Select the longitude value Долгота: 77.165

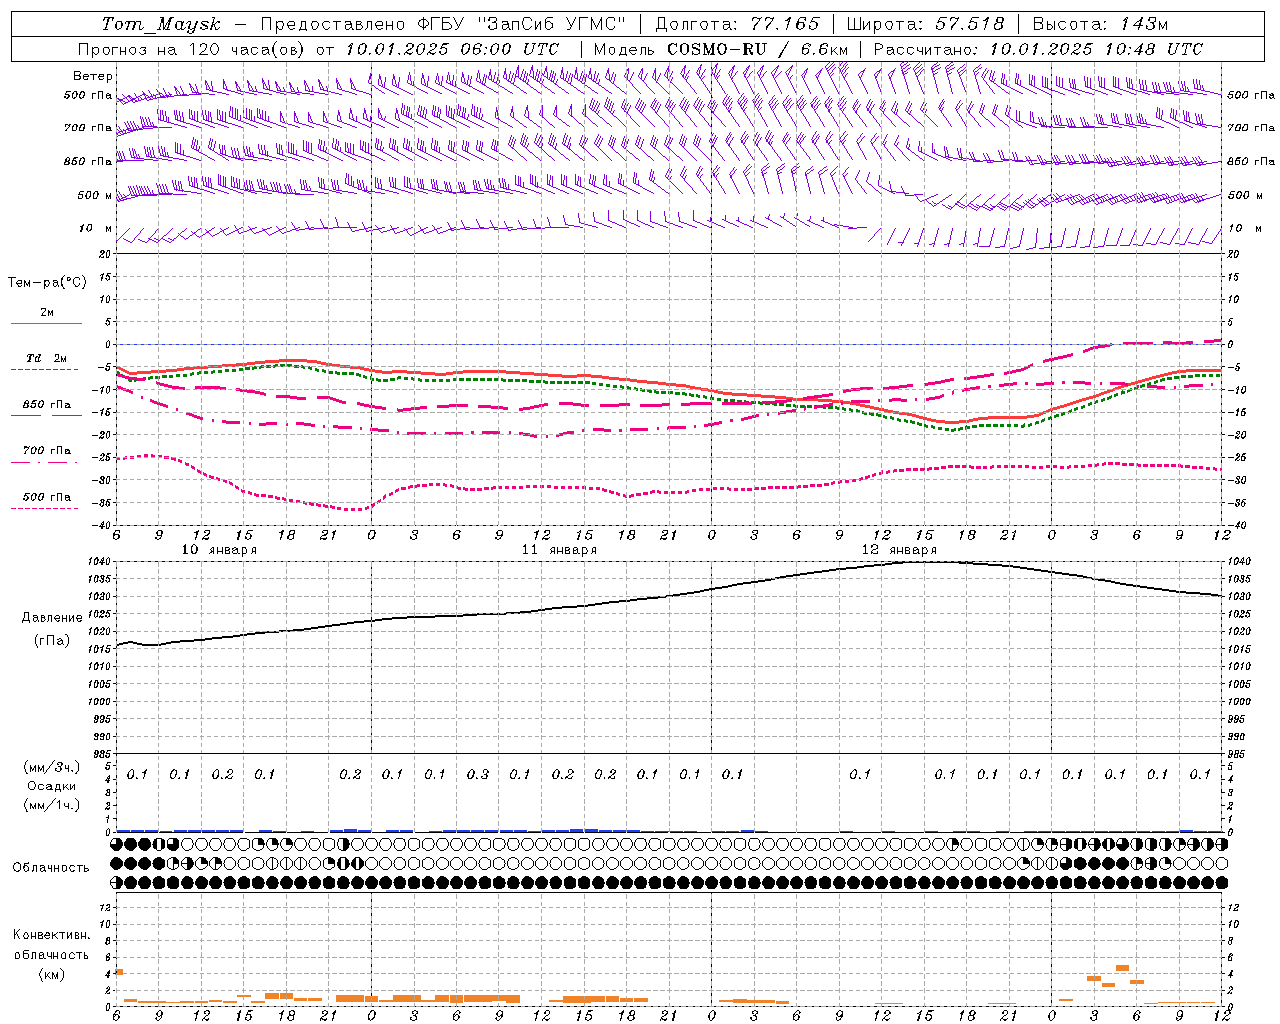737,24
